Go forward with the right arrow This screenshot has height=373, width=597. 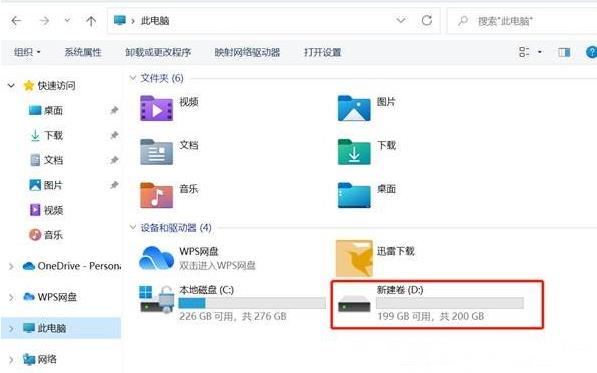tap(45, 21)
